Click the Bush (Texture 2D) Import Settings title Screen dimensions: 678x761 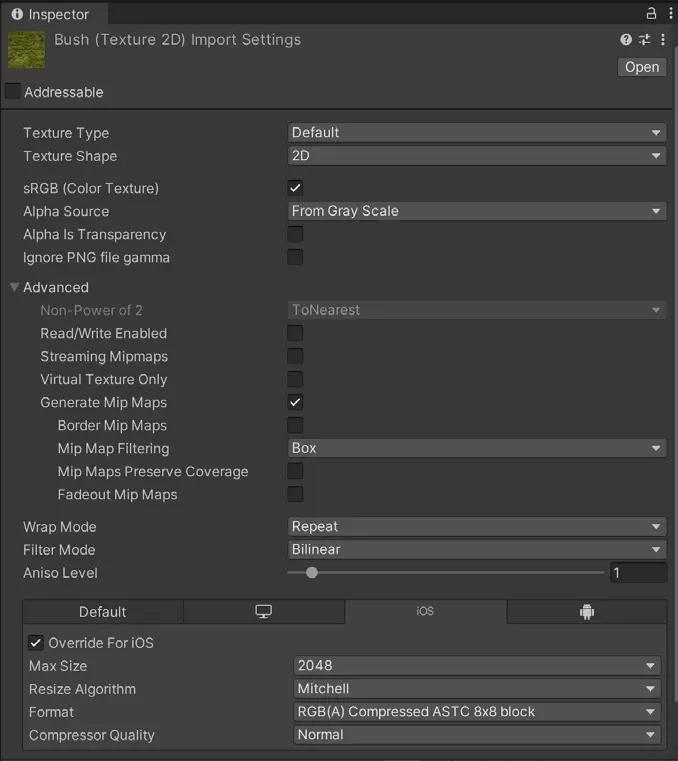(x=178, y=40)
